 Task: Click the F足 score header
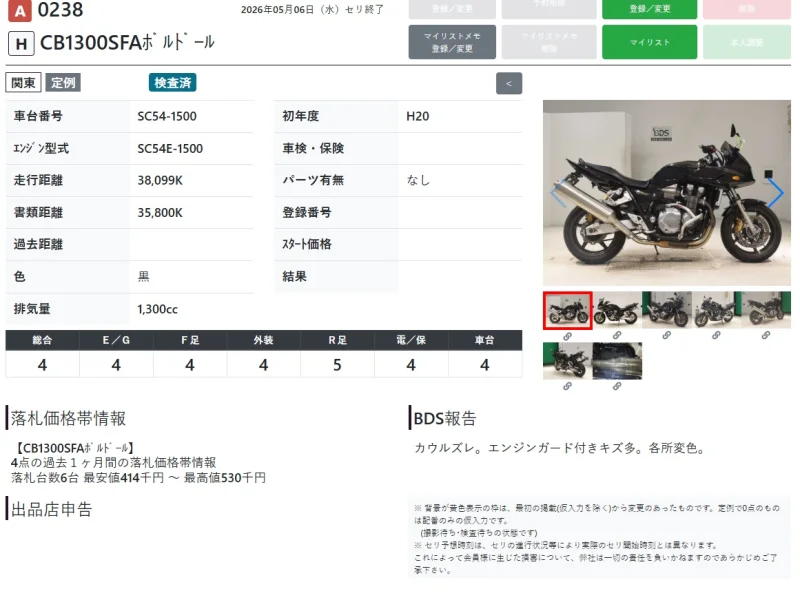190,340
